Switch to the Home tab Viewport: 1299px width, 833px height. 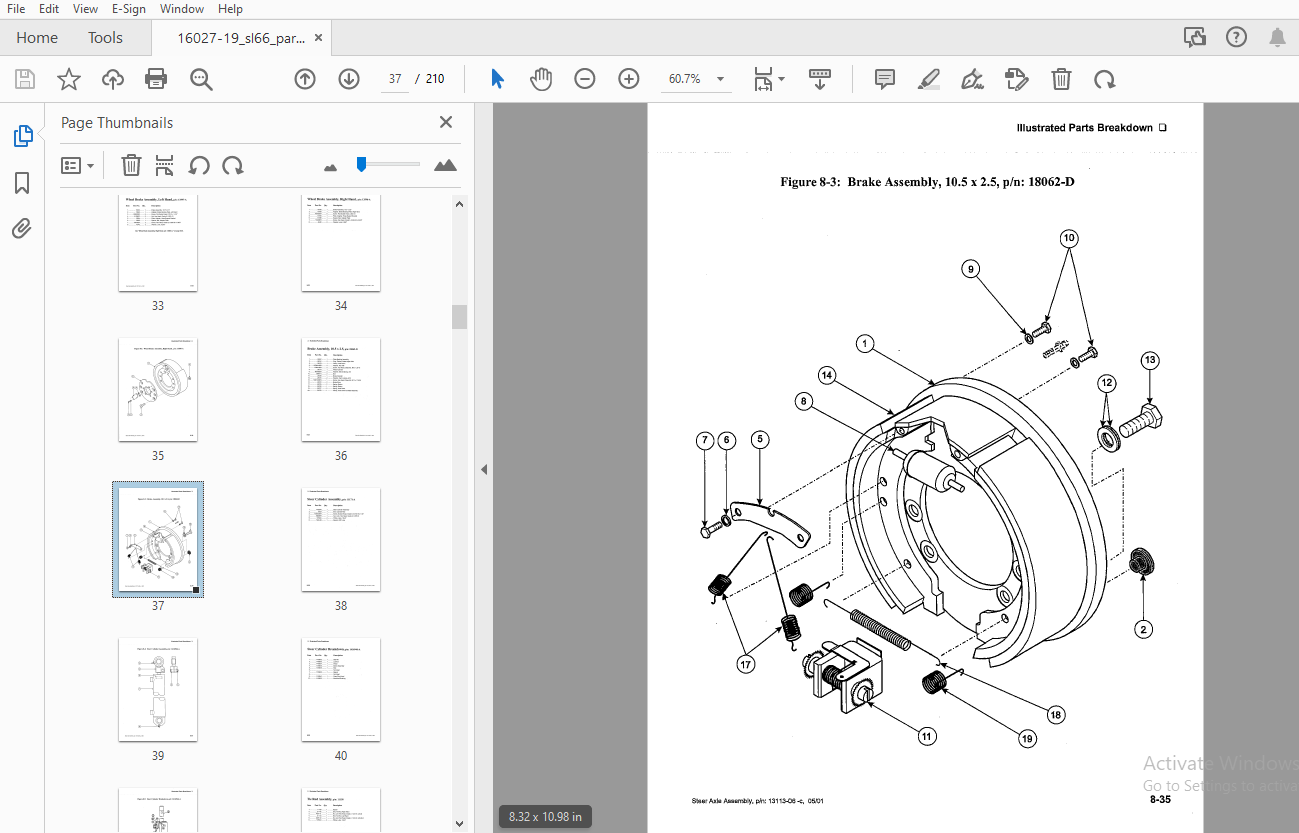click(x=37, y=38)
